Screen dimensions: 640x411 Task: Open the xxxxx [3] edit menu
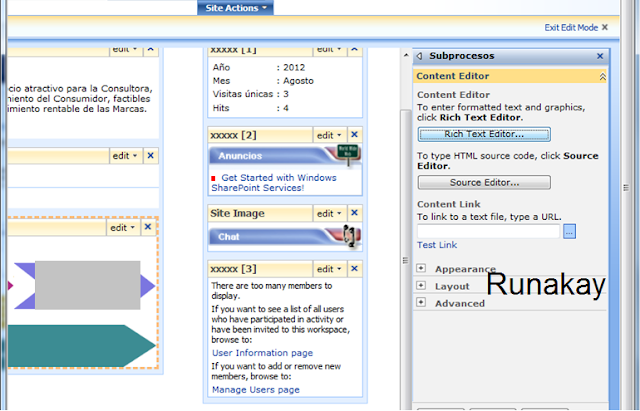329,269
